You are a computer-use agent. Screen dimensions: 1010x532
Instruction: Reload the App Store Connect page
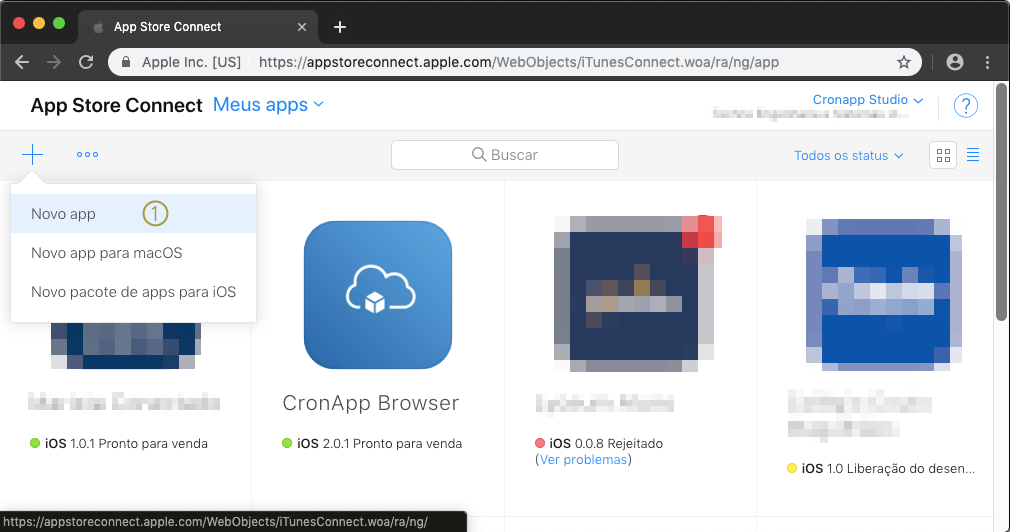pos(86,62)
